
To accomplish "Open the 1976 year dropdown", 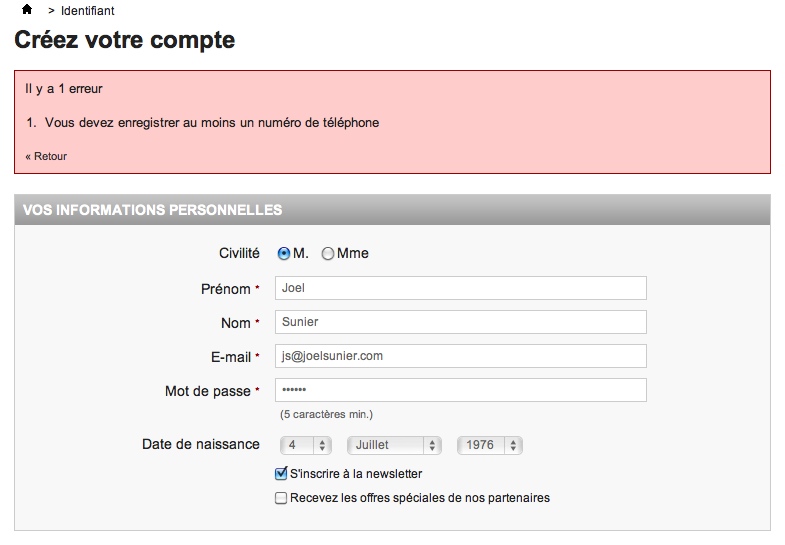I will pyautogui.click(x=490, y=445).
